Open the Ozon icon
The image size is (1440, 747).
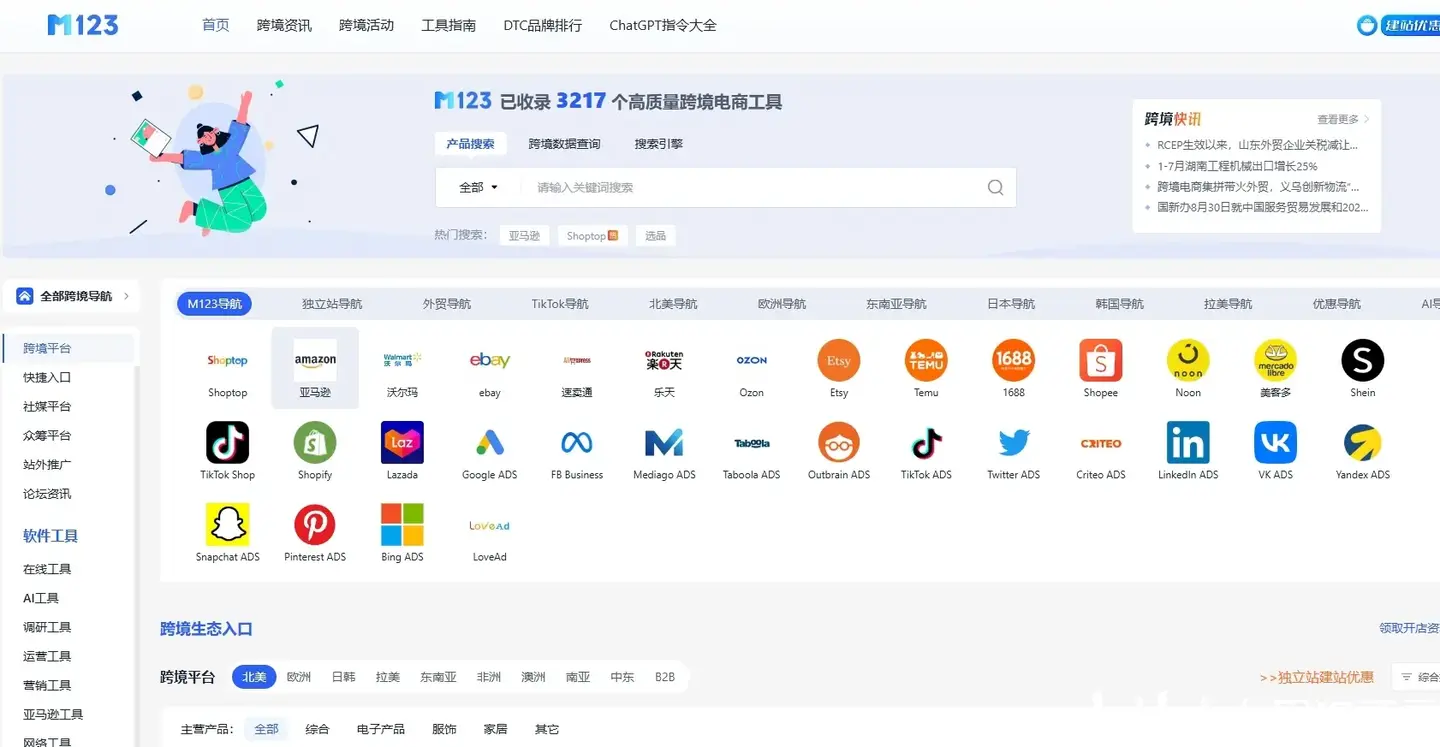click(752, 361)
